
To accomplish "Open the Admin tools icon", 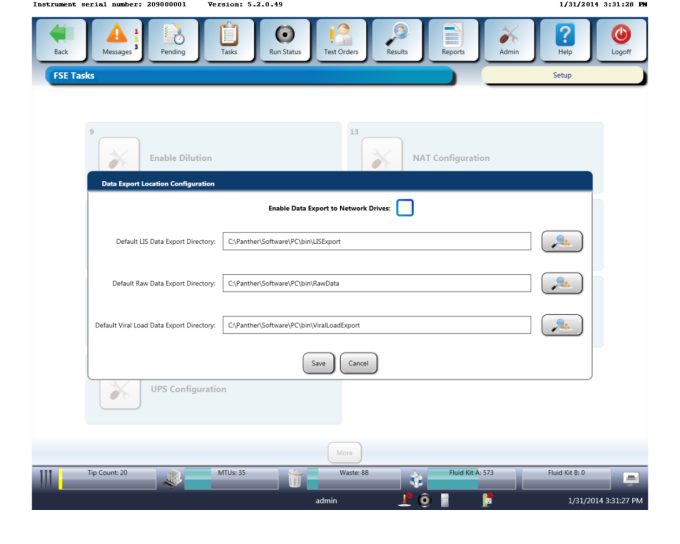I will (x=509, y=38).
